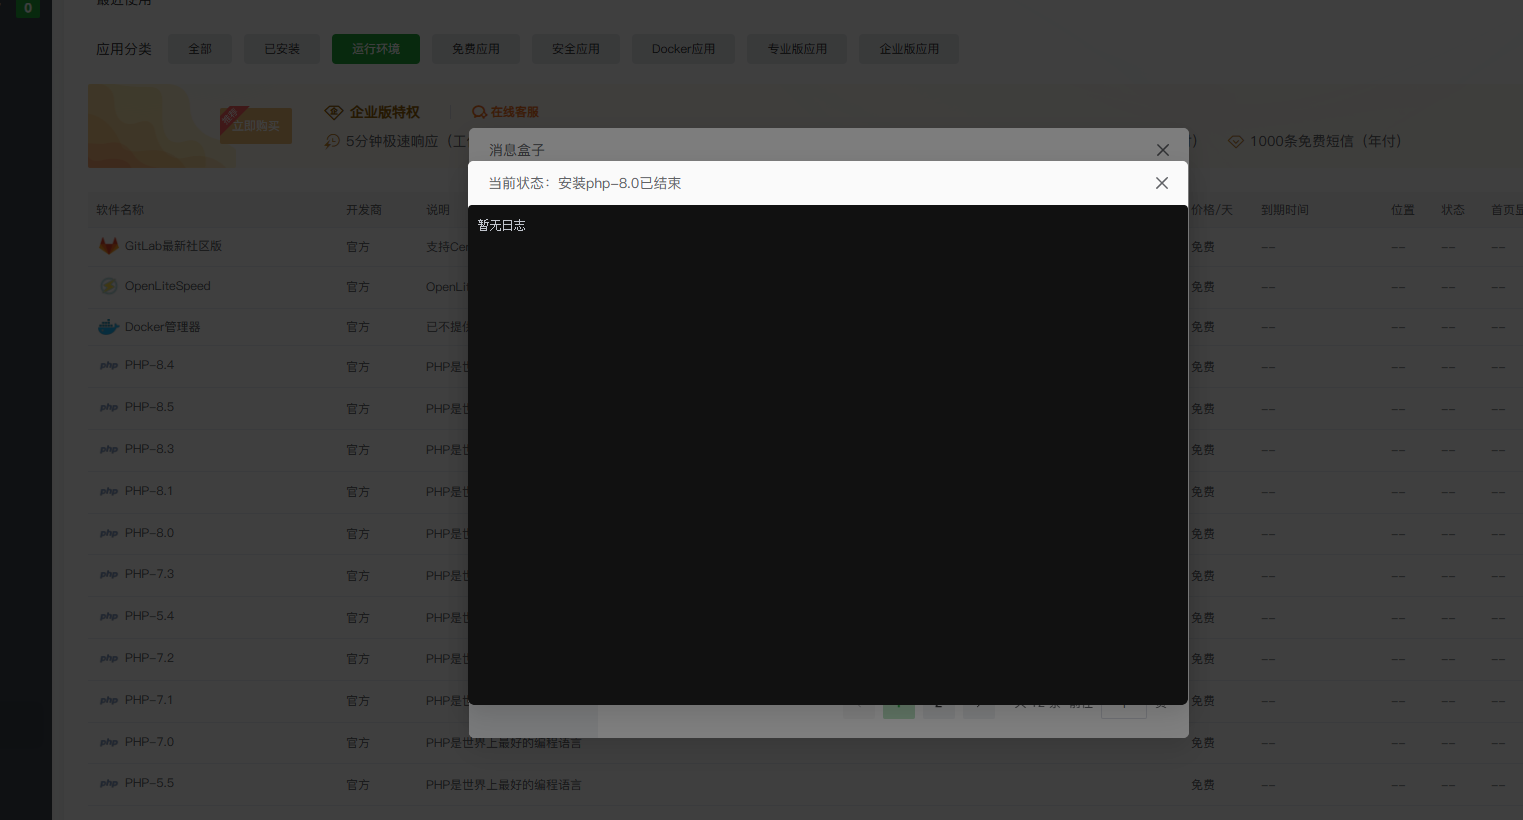Open the PHP-8.4 software entry
Viewport: 1523px width, 820px height.
coord(149,365)
